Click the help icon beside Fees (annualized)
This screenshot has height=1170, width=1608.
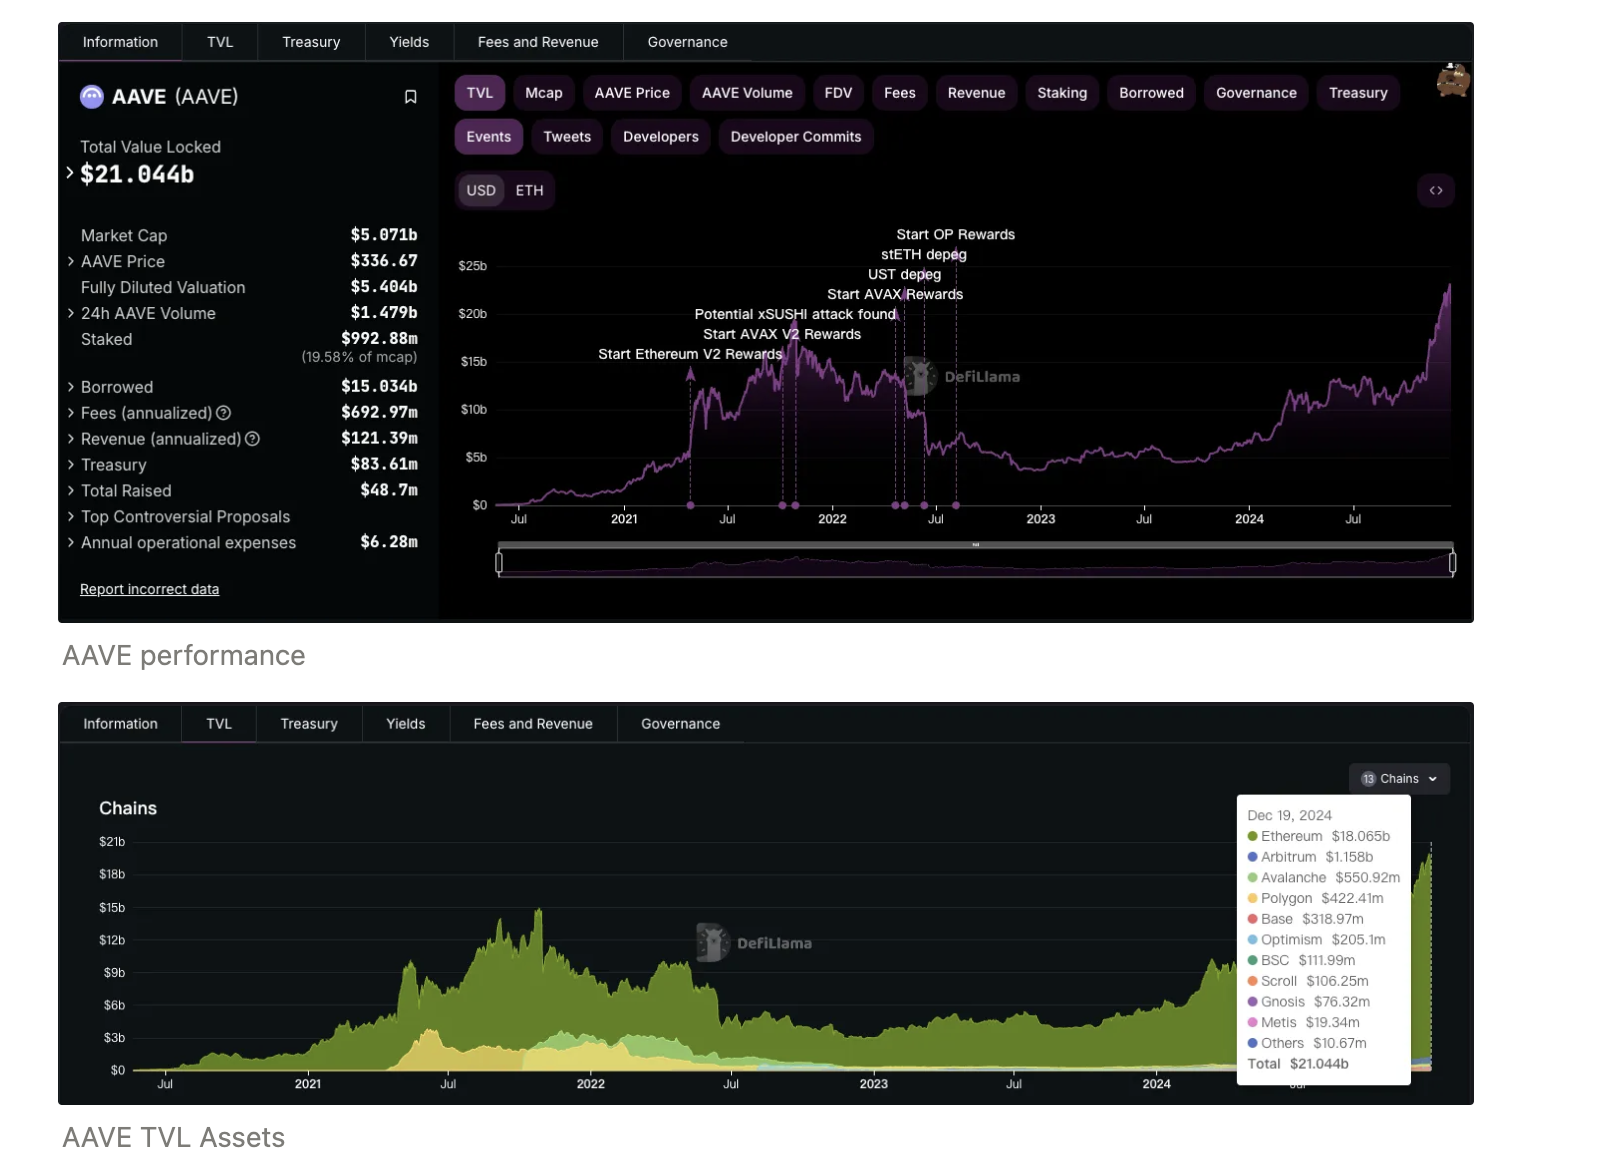pyautogui.click(x=224, y=413)
